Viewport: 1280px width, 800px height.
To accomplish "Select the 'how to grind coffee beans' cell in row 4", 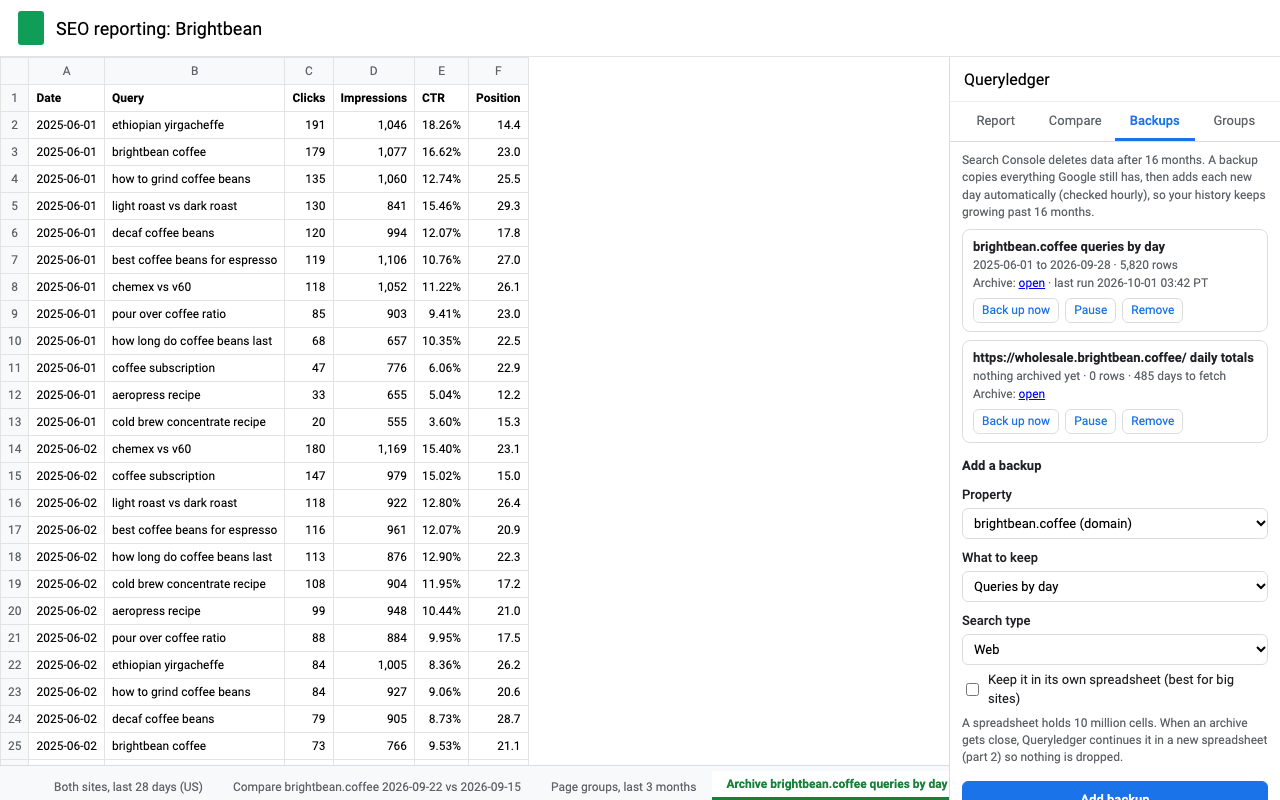I will tap(194, 179).
